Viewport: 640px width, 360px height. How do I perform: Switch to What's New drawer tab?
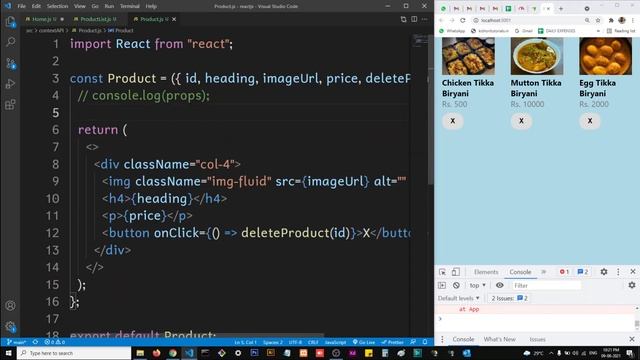(500, 339)
